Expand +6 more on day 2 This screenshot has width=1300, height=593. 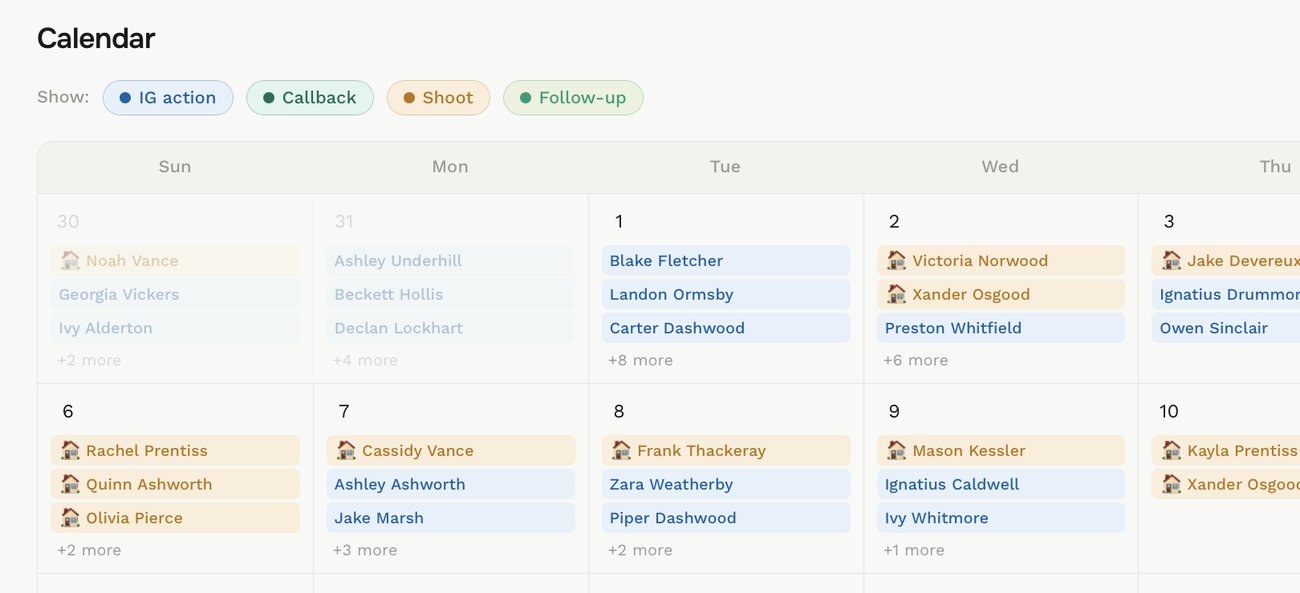tap(915, 360)
